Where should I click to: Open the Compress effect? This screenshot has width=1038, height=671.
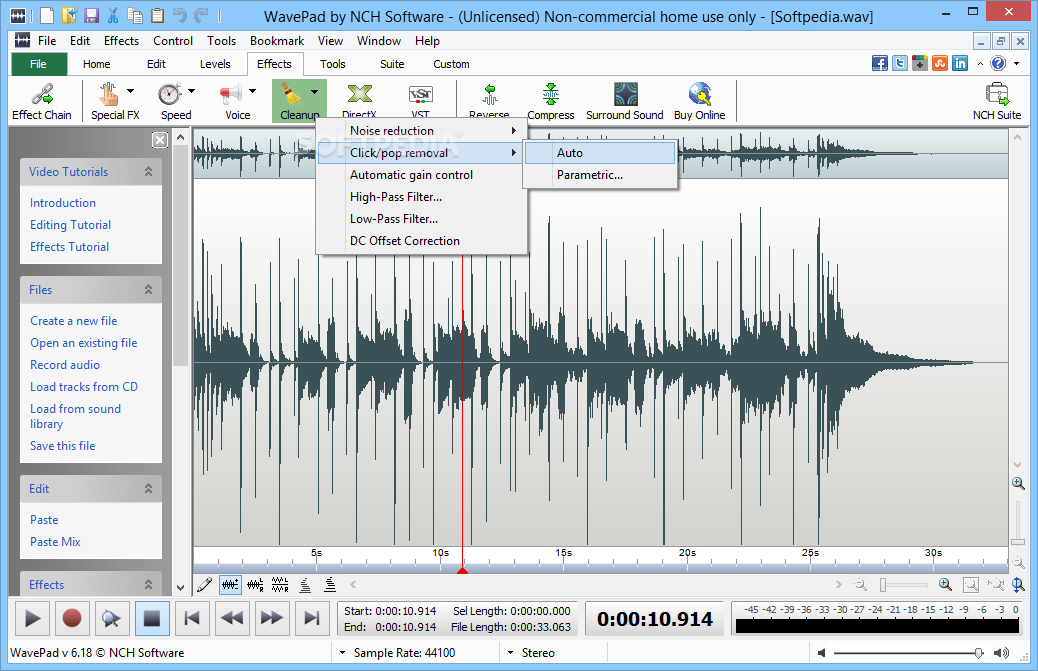(x=551, y=101)
